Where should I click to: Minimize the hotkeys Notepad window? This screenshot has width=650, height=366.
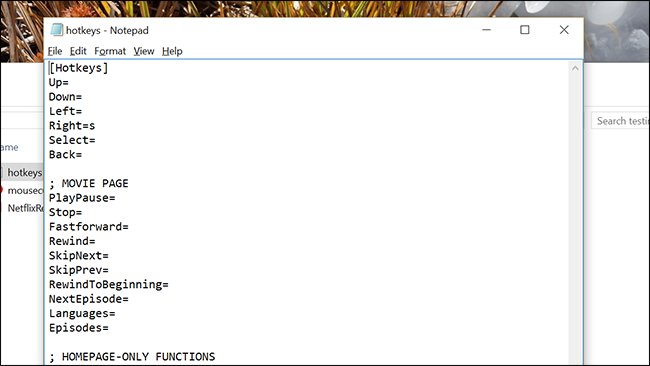[x=486, y=30]
